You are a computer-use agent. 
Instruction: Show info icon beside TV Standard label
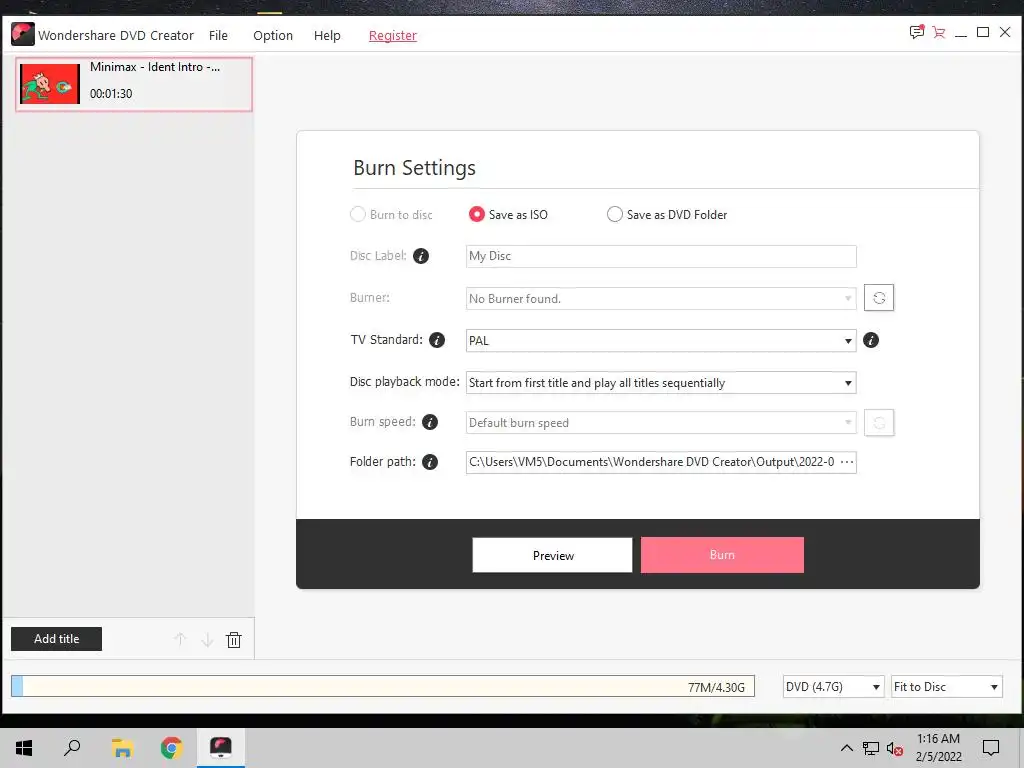(x=437, y=340)
